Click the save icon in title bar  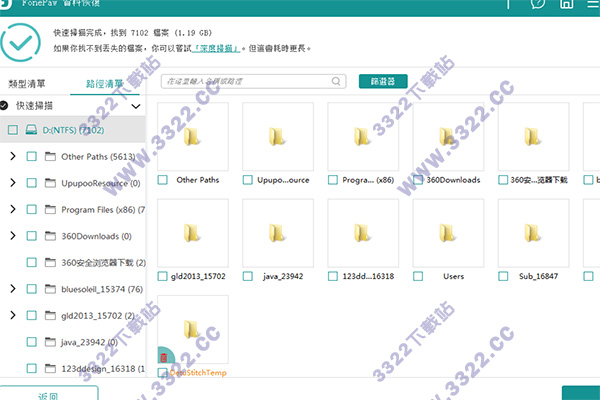pyautogui.click(x=566, y=4)
